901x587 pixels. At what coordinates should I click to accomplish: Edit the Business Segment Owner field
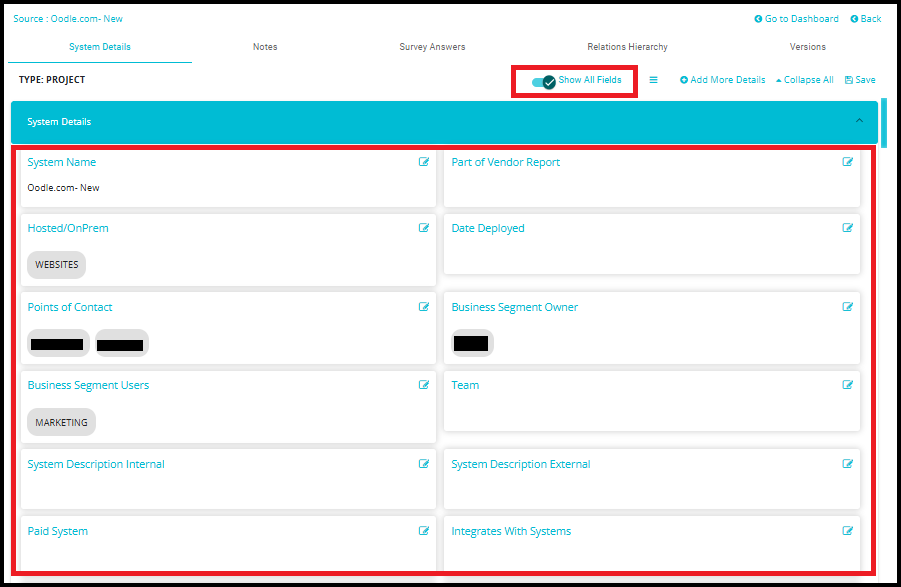pyautogui.click(x=848, y=307)
